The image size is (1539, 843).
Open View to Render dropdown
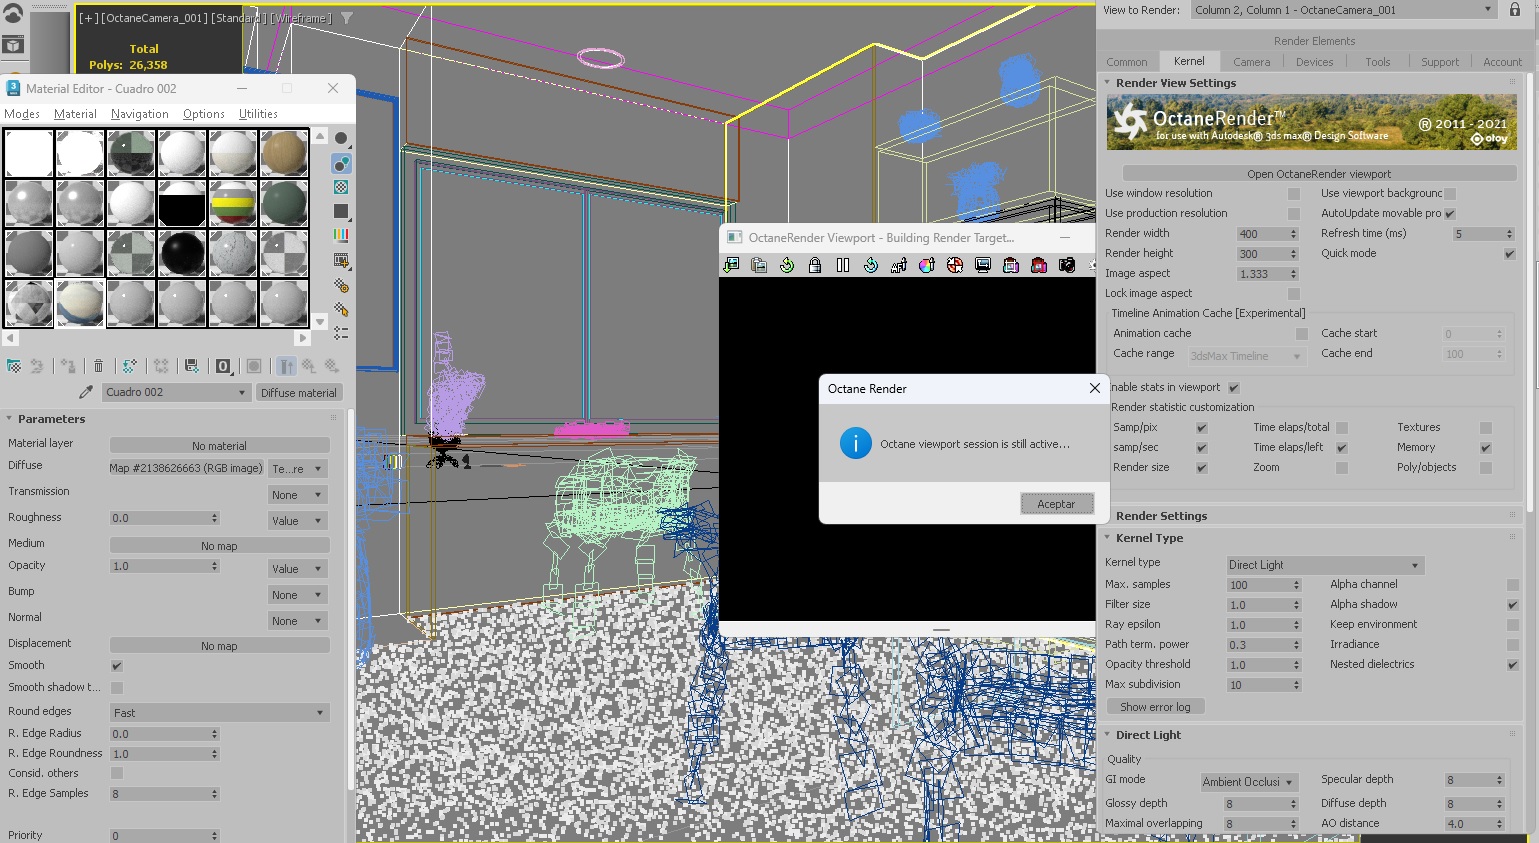coord(1343,10)
